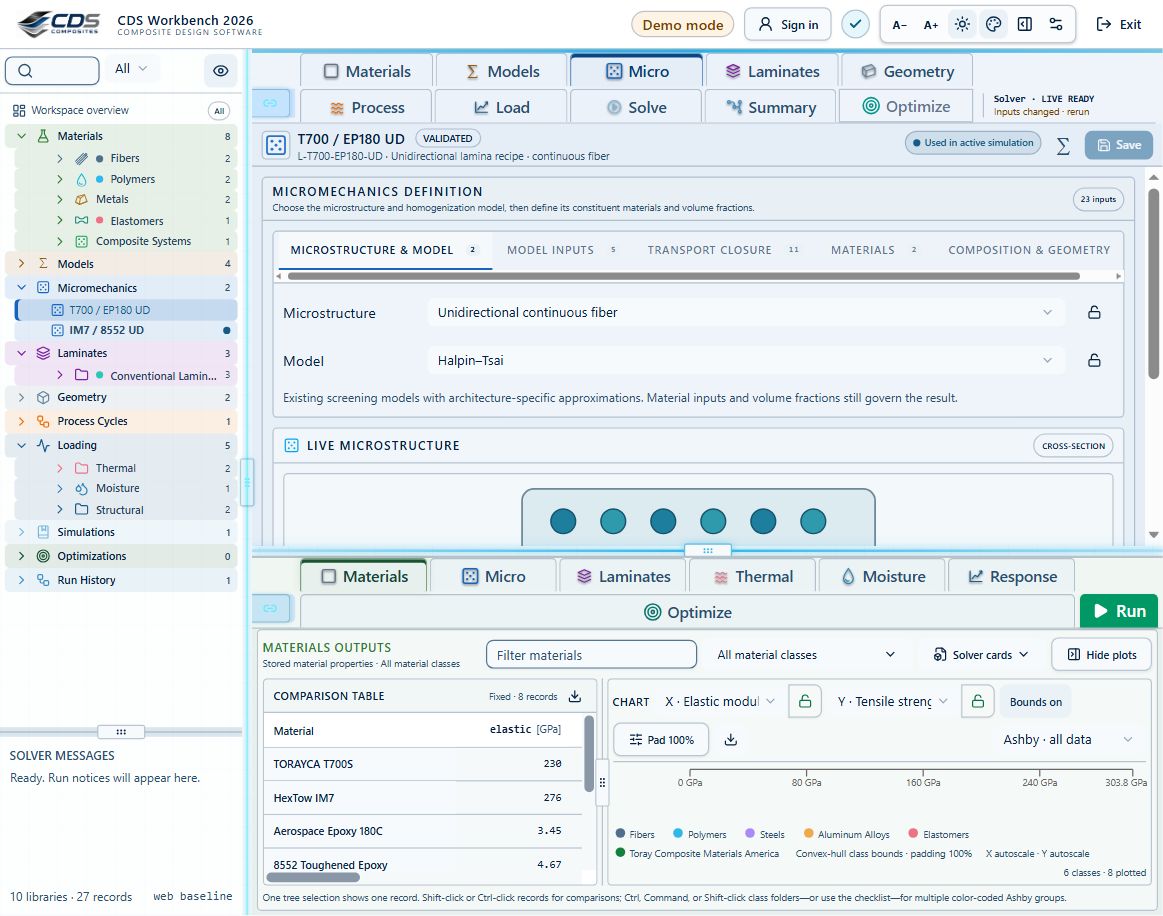Image resolution: width=1163 pixels, height=916 pixels.
Task: Click the sigma formula icon beside Save
Action: point(1063,145)
